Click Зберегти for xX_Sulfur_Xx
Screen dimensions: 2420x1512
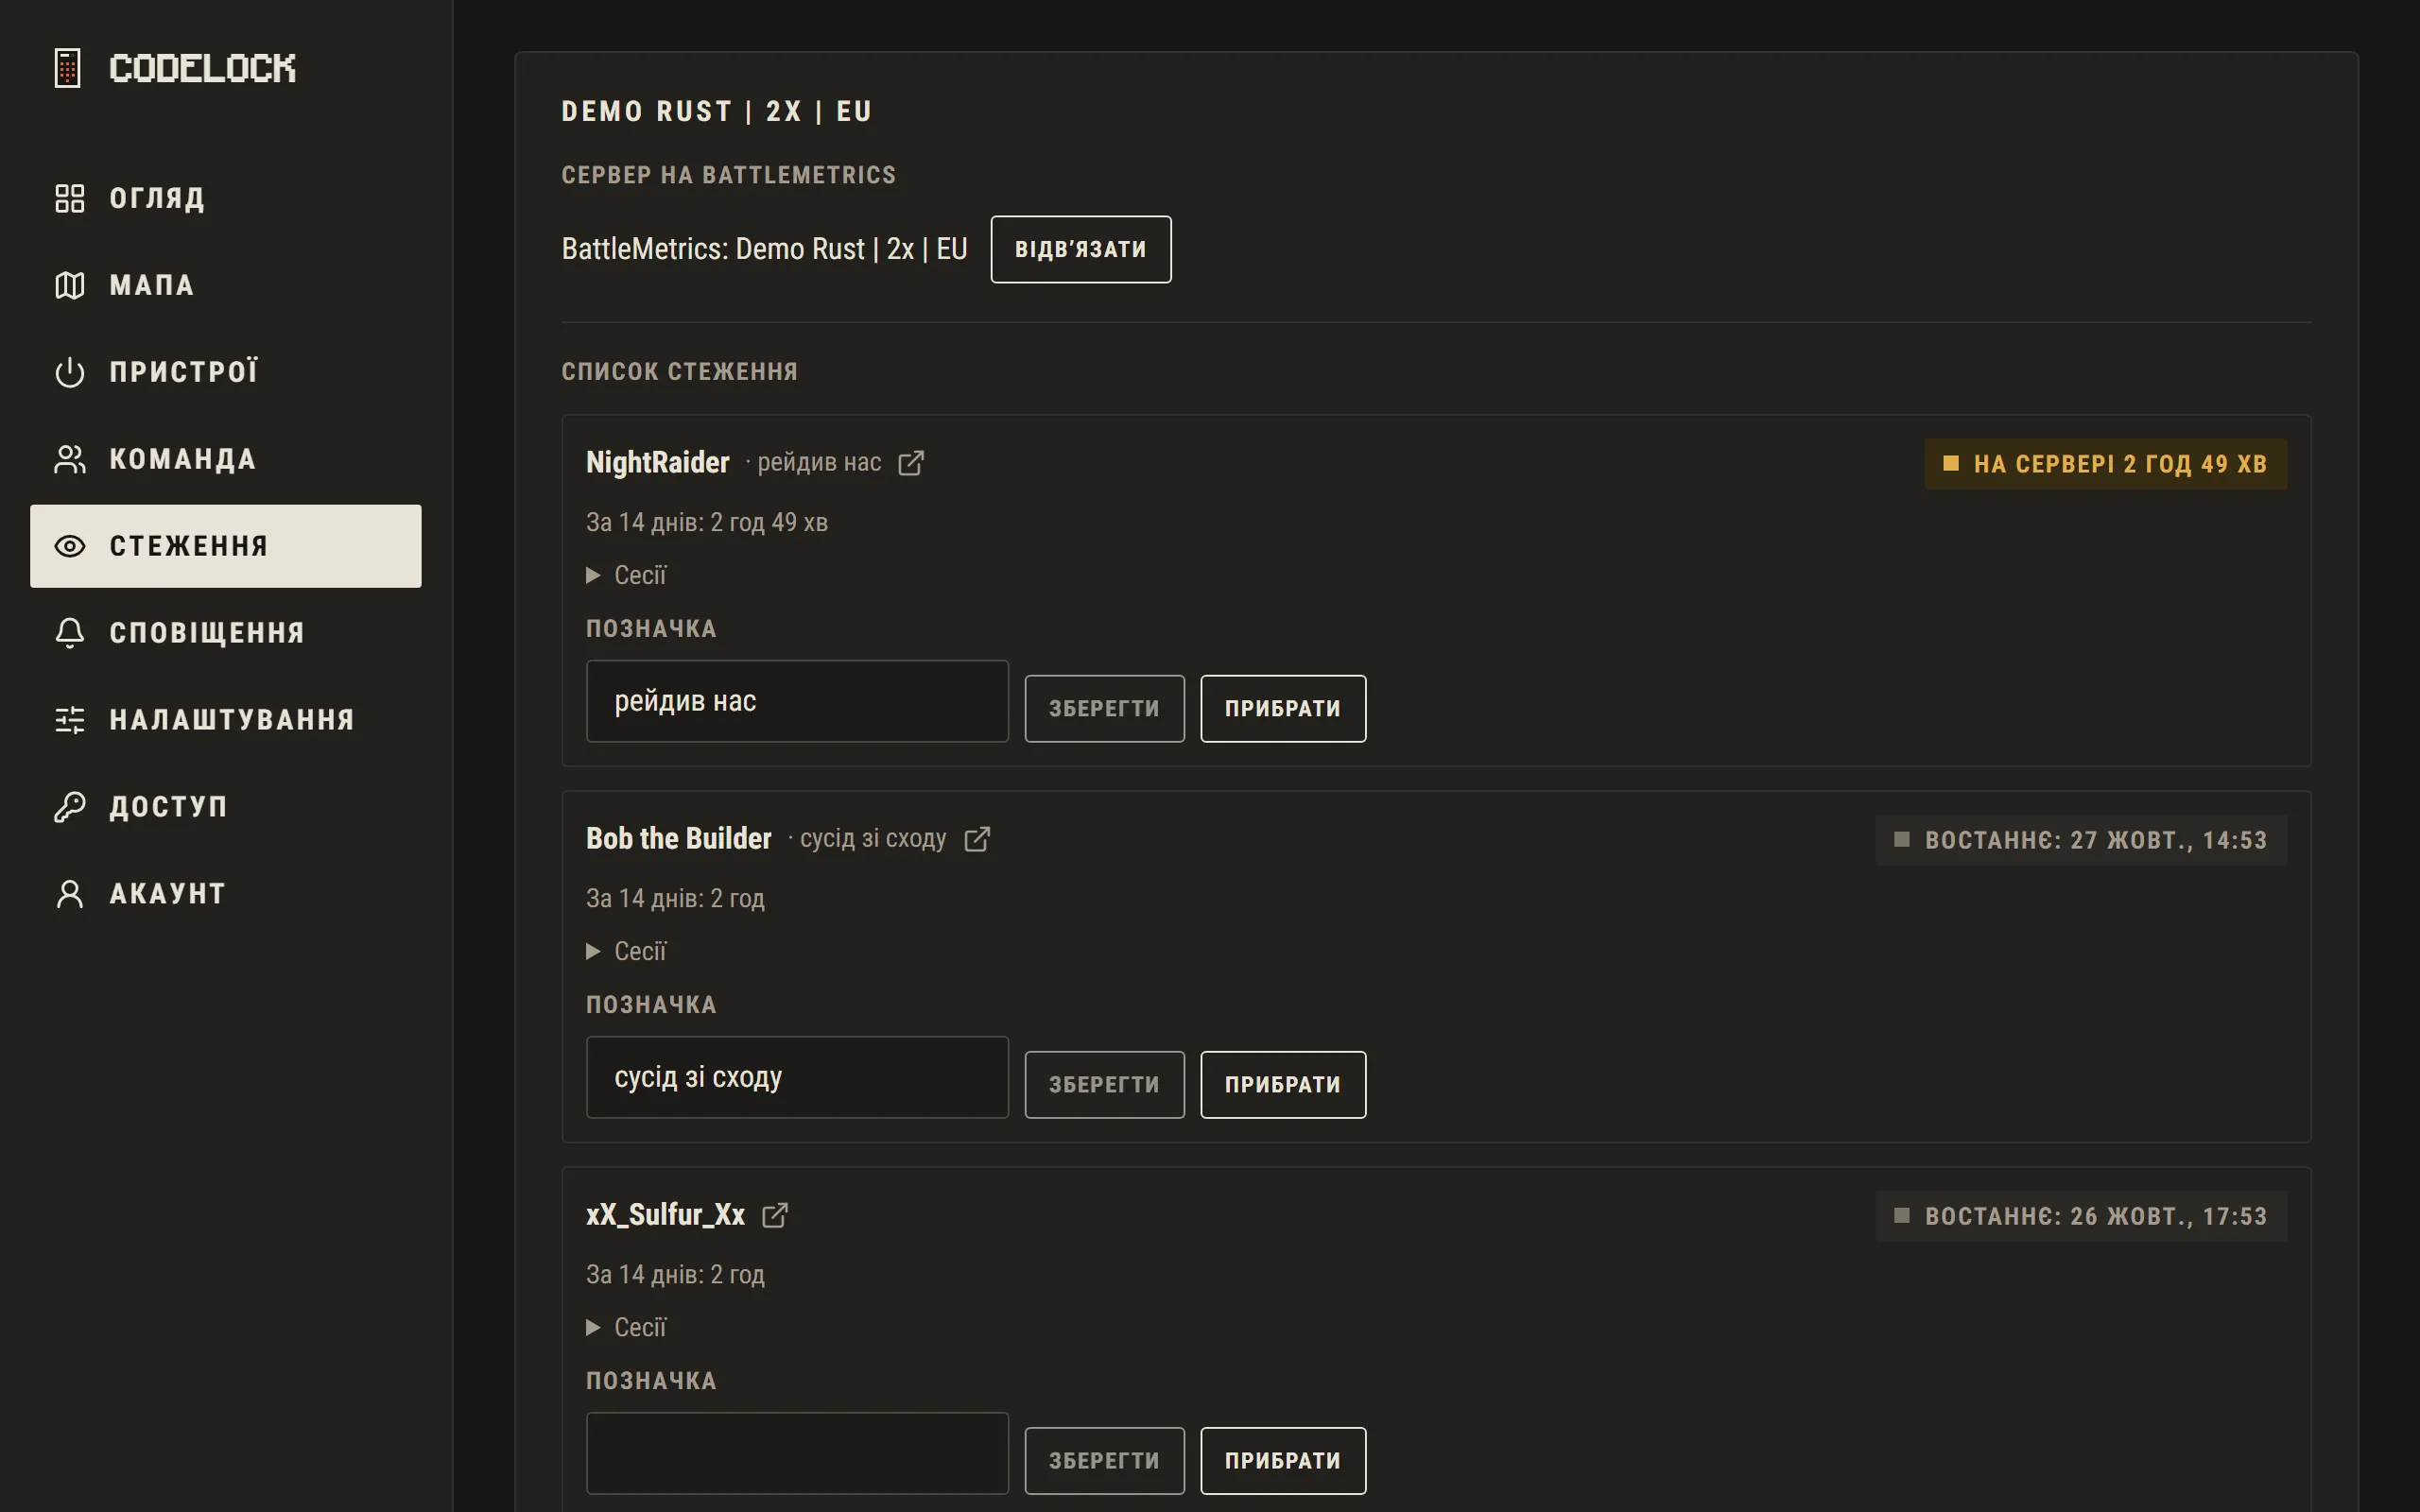[x=1105, y=1461]
